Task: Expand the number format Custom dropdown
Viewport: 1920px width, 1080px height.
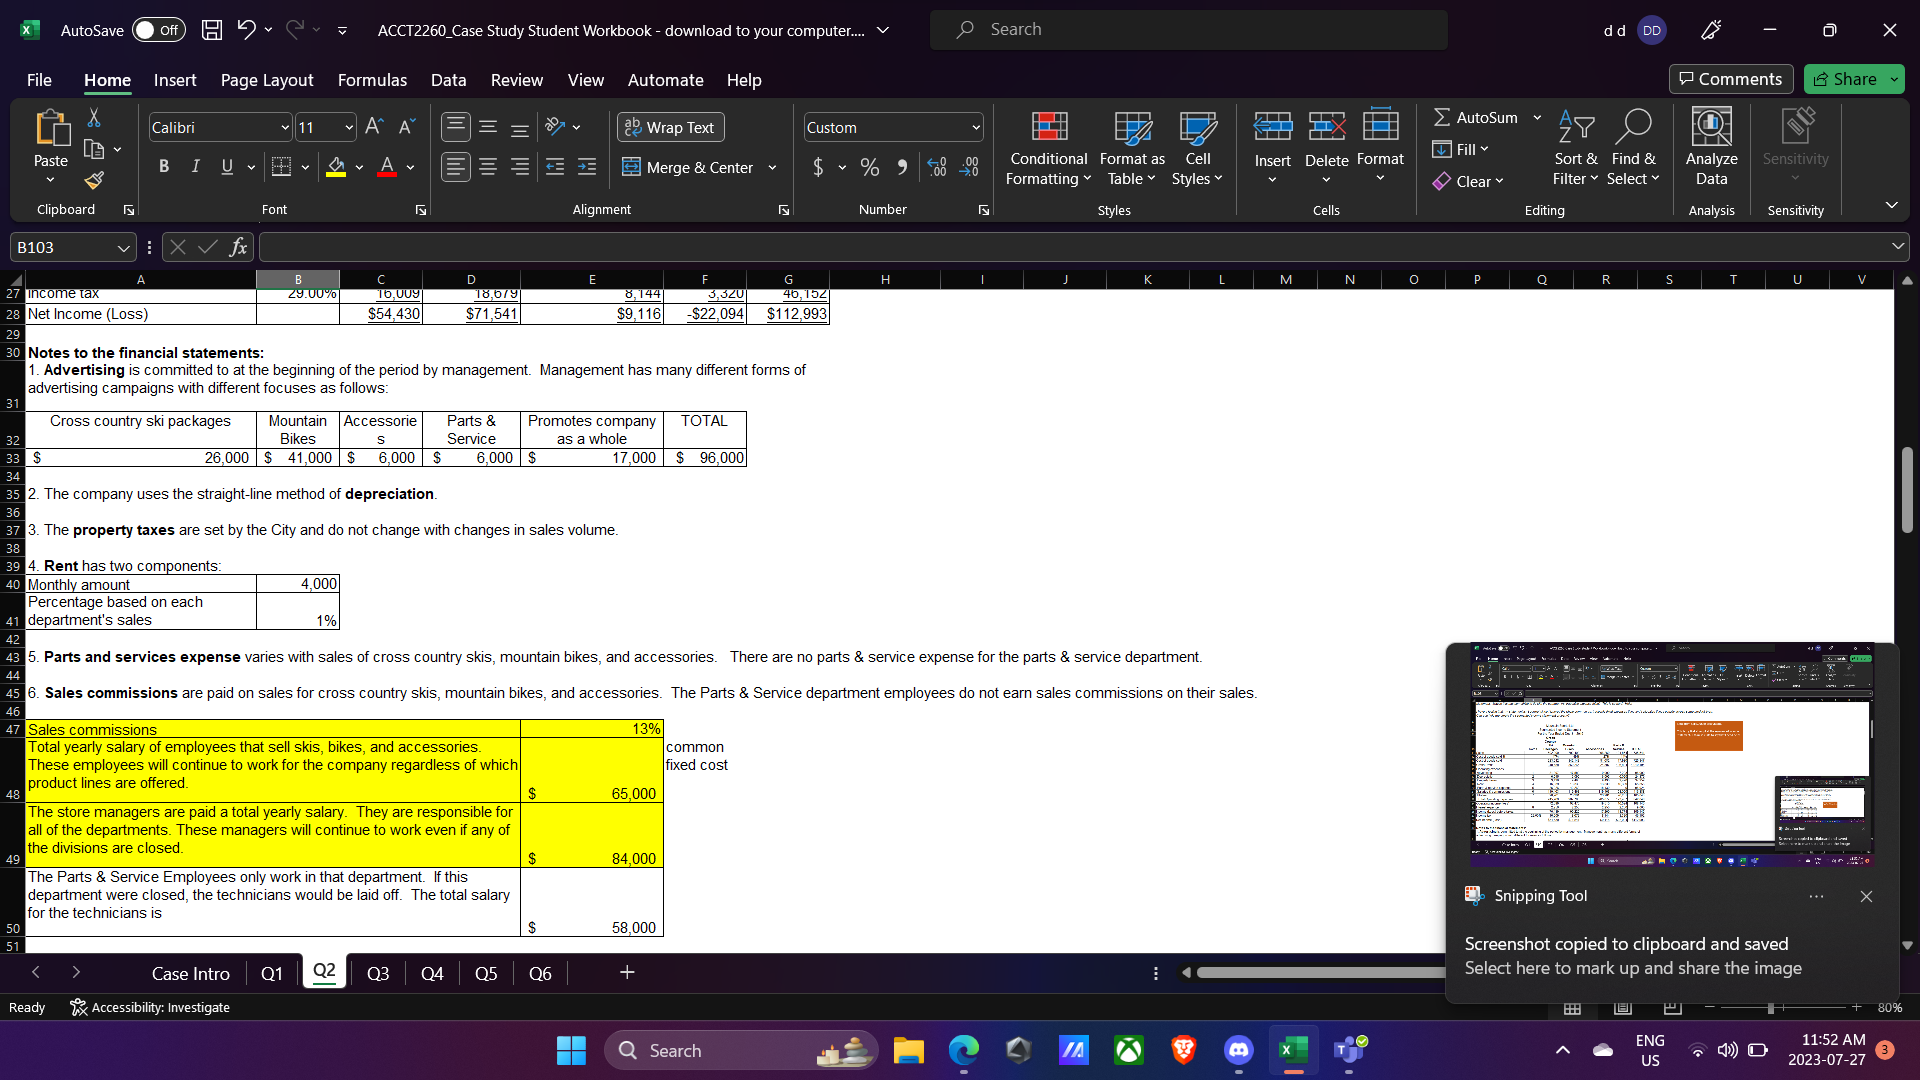Action: click(975, 128)
